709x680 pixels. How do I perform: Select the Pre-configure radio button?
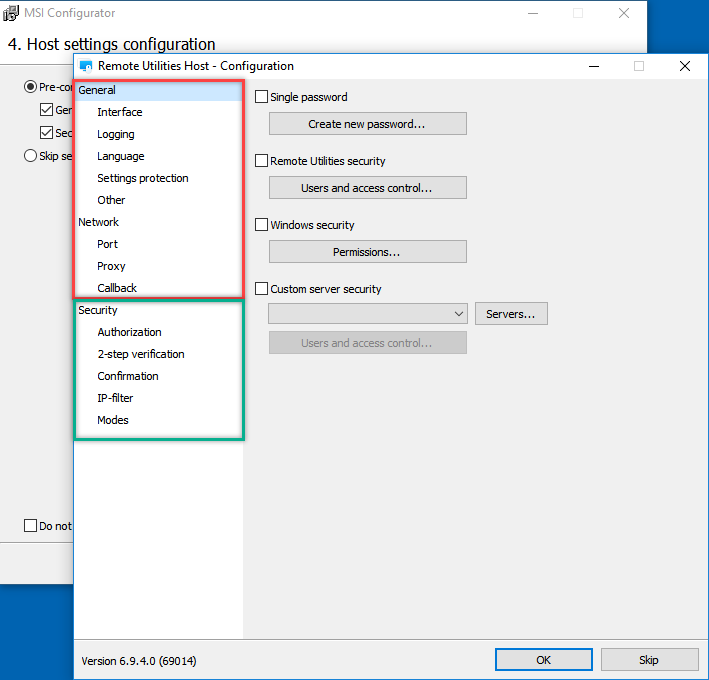point(30,87)
